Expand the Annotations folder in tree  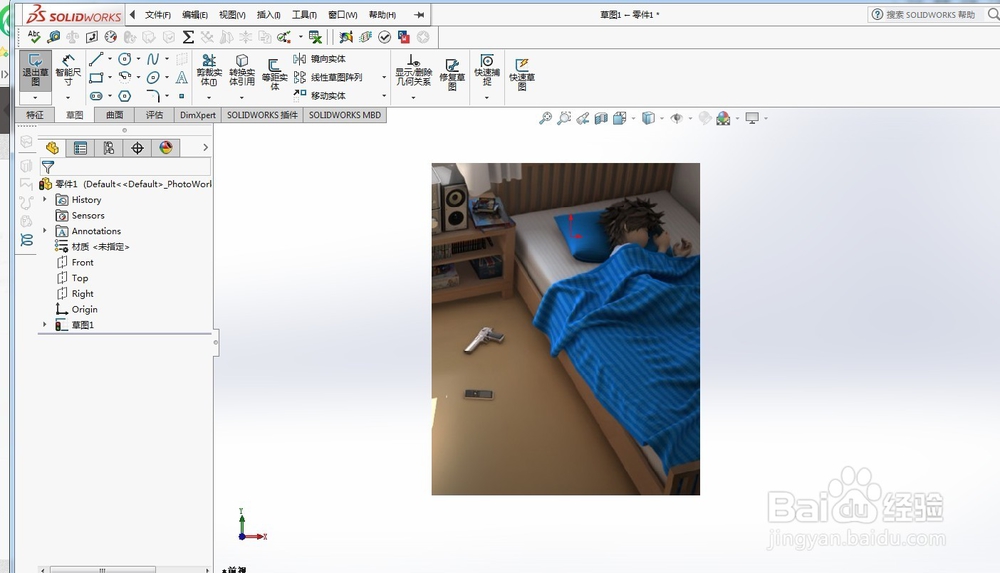click(45, 230)
